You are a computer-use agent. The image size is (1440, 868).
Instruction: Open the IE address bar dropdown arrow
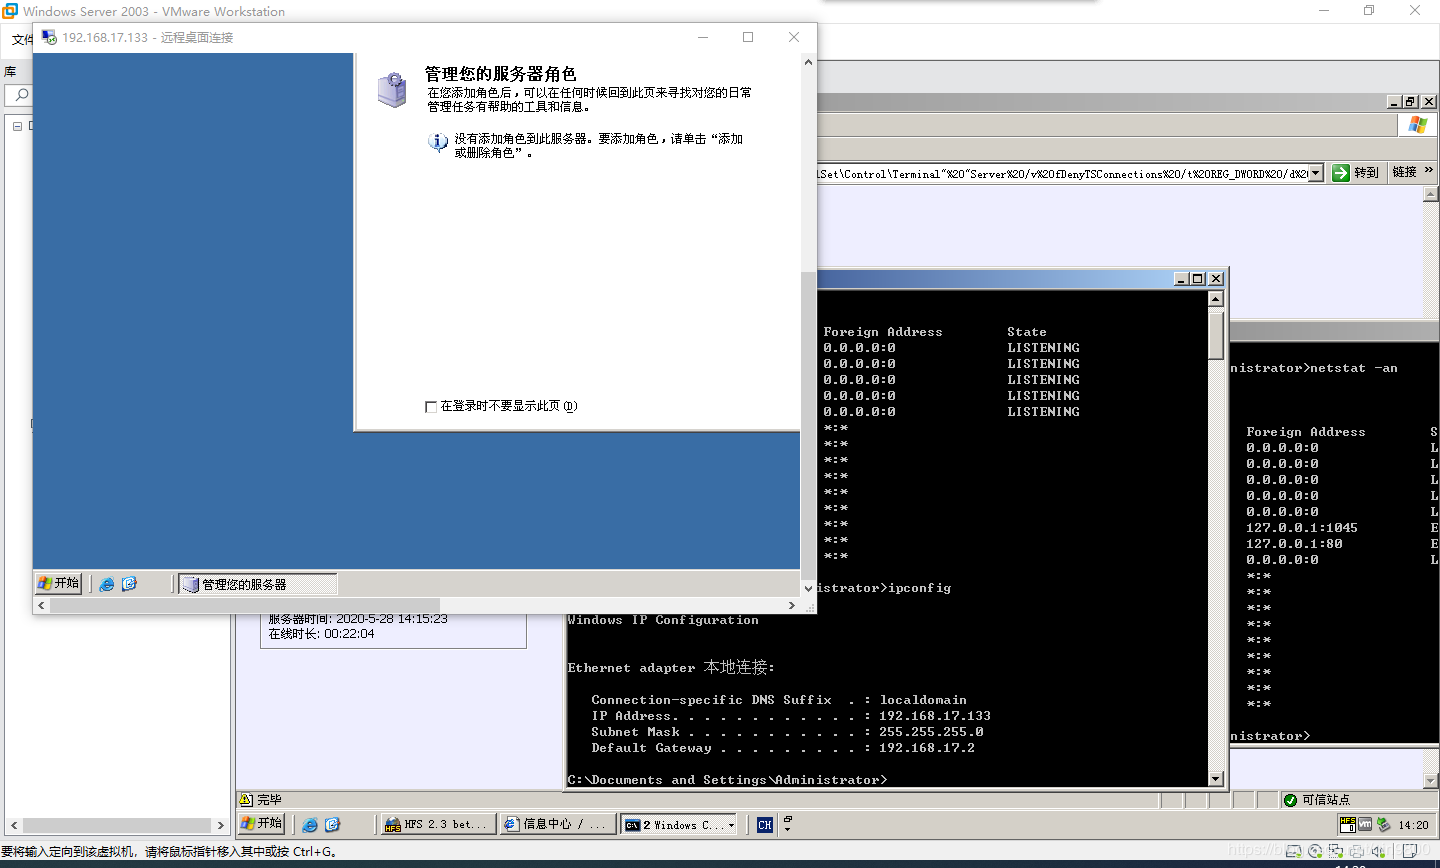(x=1316, y=173)
